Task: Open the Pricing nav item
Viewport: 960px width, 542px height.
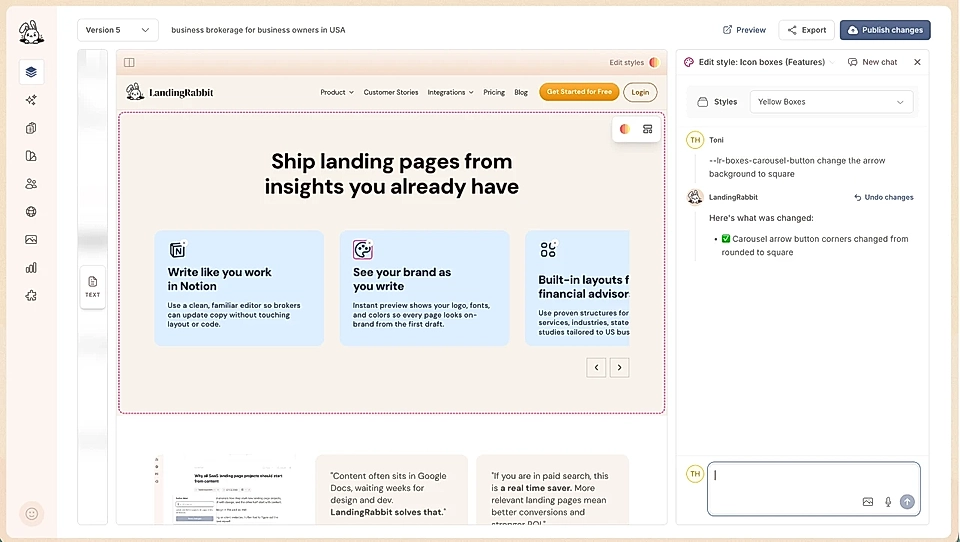Action: pos(494,92)
